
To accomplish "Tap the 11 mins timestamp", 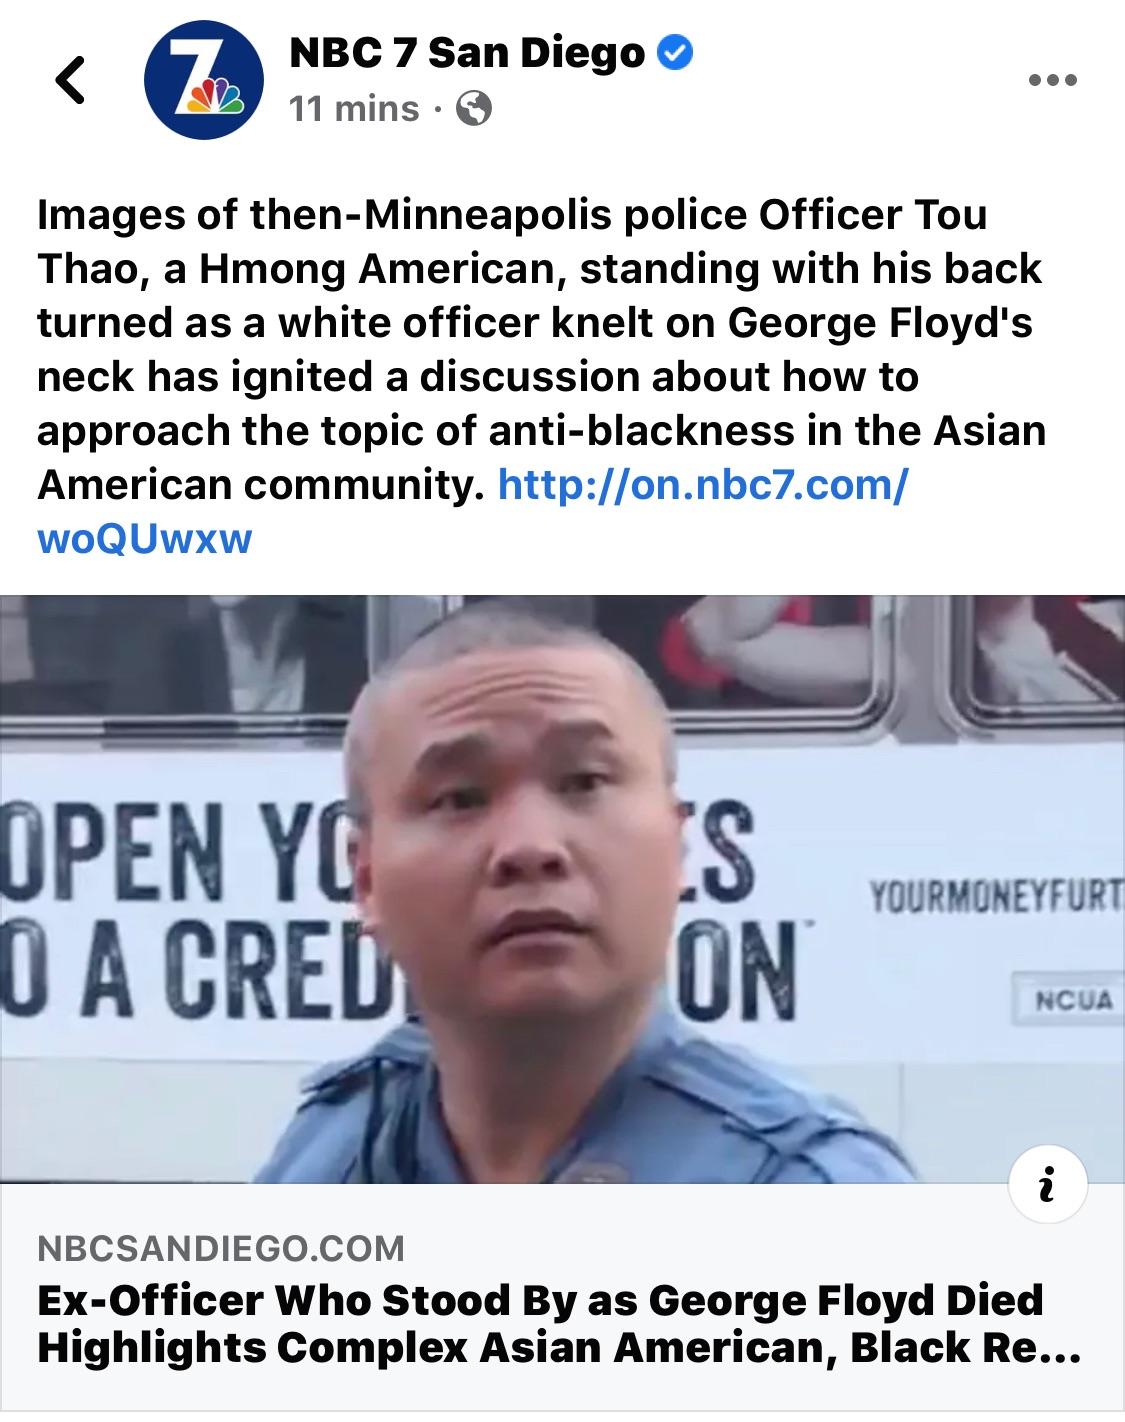I will click(x=354, y=108).
